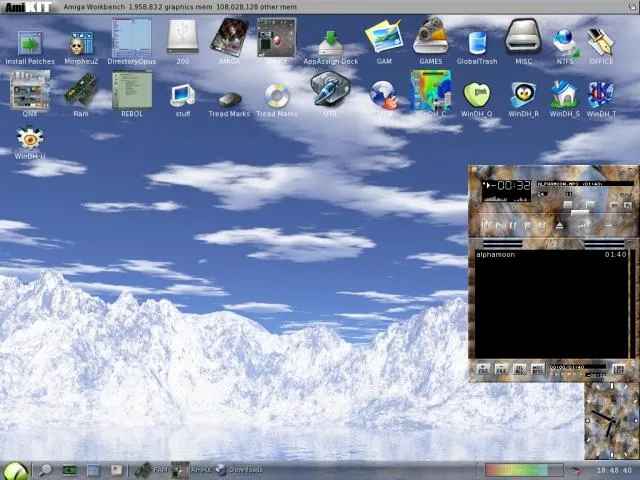Open the playlist Add File menu
This screenshot has width=640, height=480.
coord(484,369)
